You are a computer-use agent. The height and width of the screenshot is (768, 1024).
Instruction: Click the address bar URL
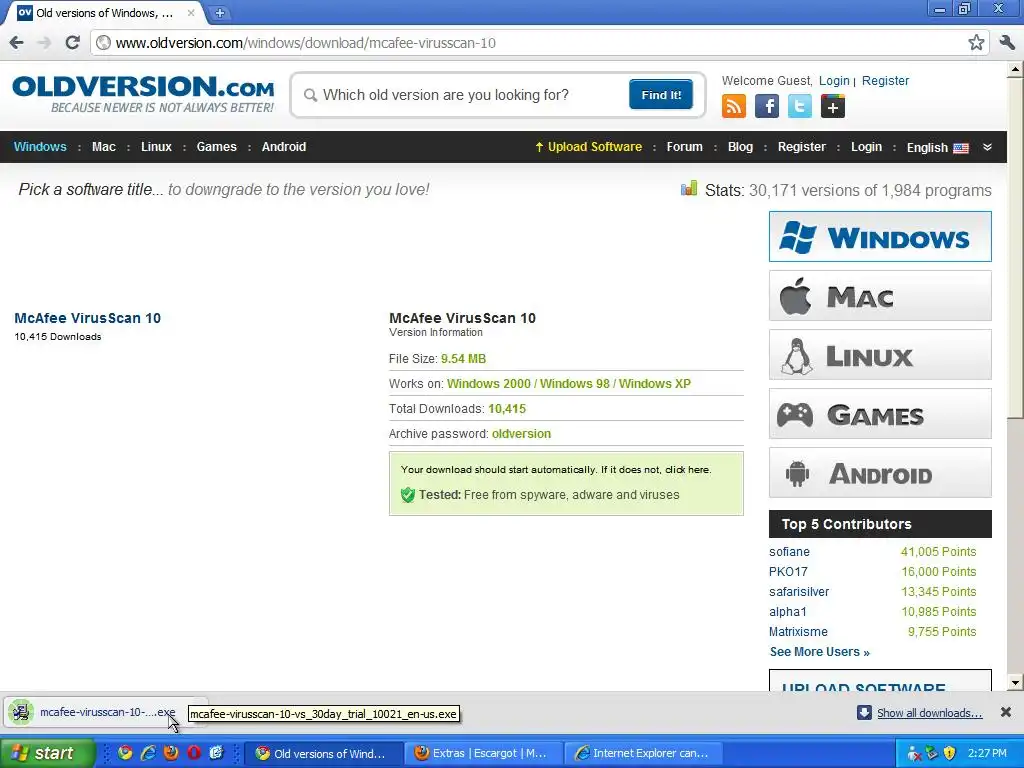pyautogui.click(x=306, y=43)
